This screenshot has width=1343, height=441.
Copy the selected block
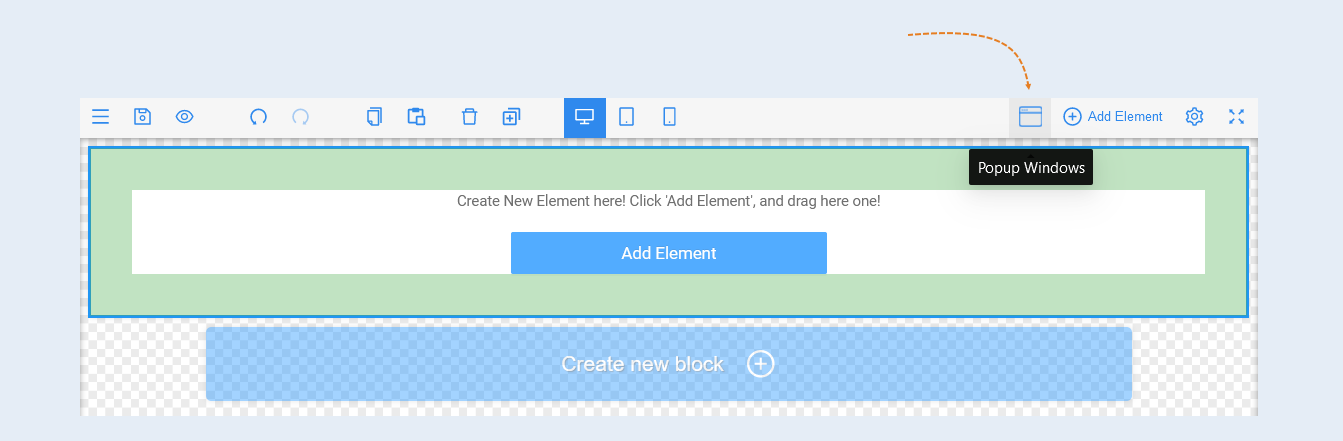point(375,117)
